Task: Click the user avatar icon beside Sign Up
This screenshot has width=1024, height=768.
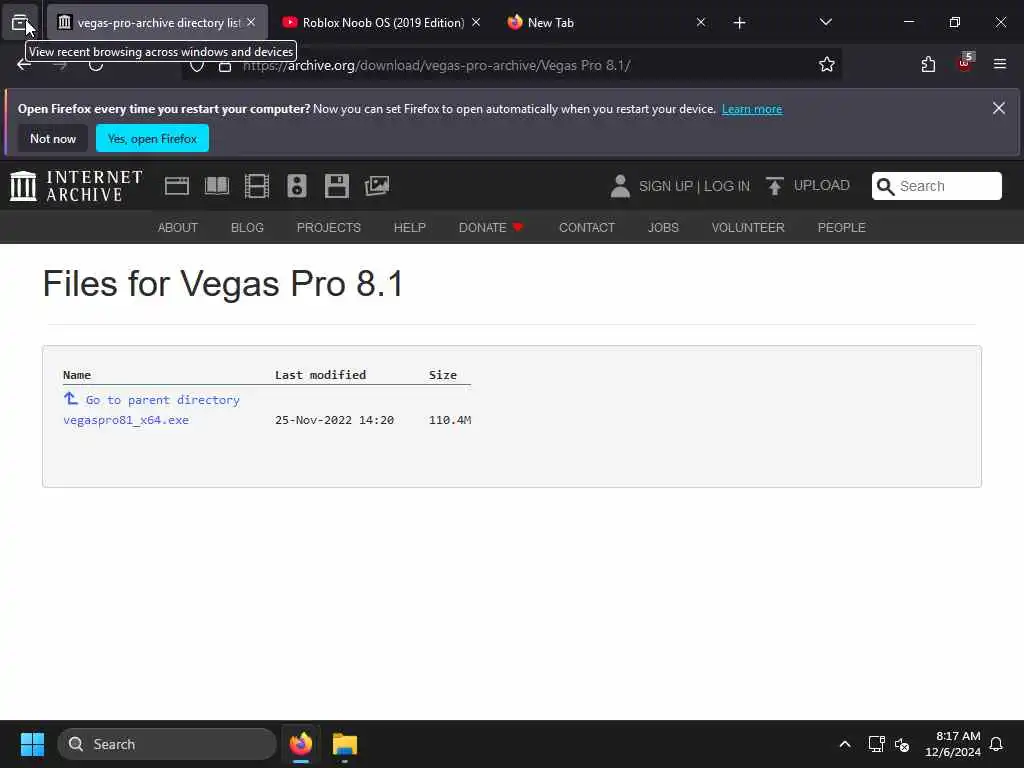Action: click(x=620, y=186)
